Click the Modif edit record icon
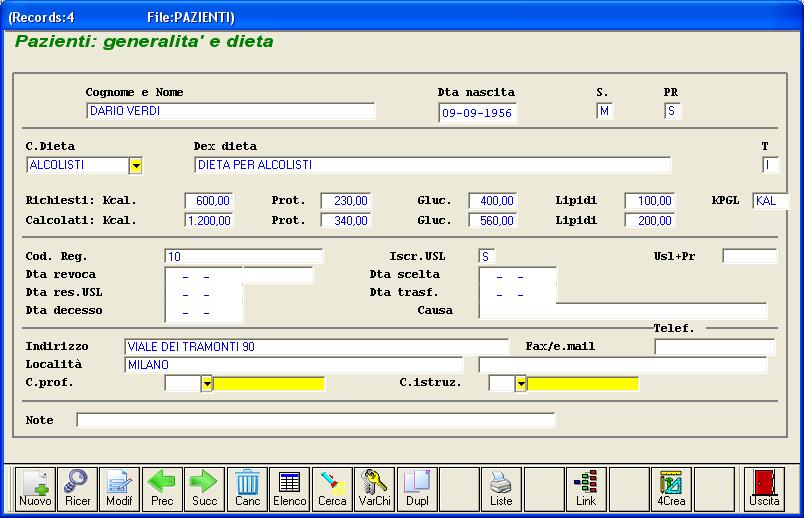Screen dimensions: 804x518 [119, 489]
